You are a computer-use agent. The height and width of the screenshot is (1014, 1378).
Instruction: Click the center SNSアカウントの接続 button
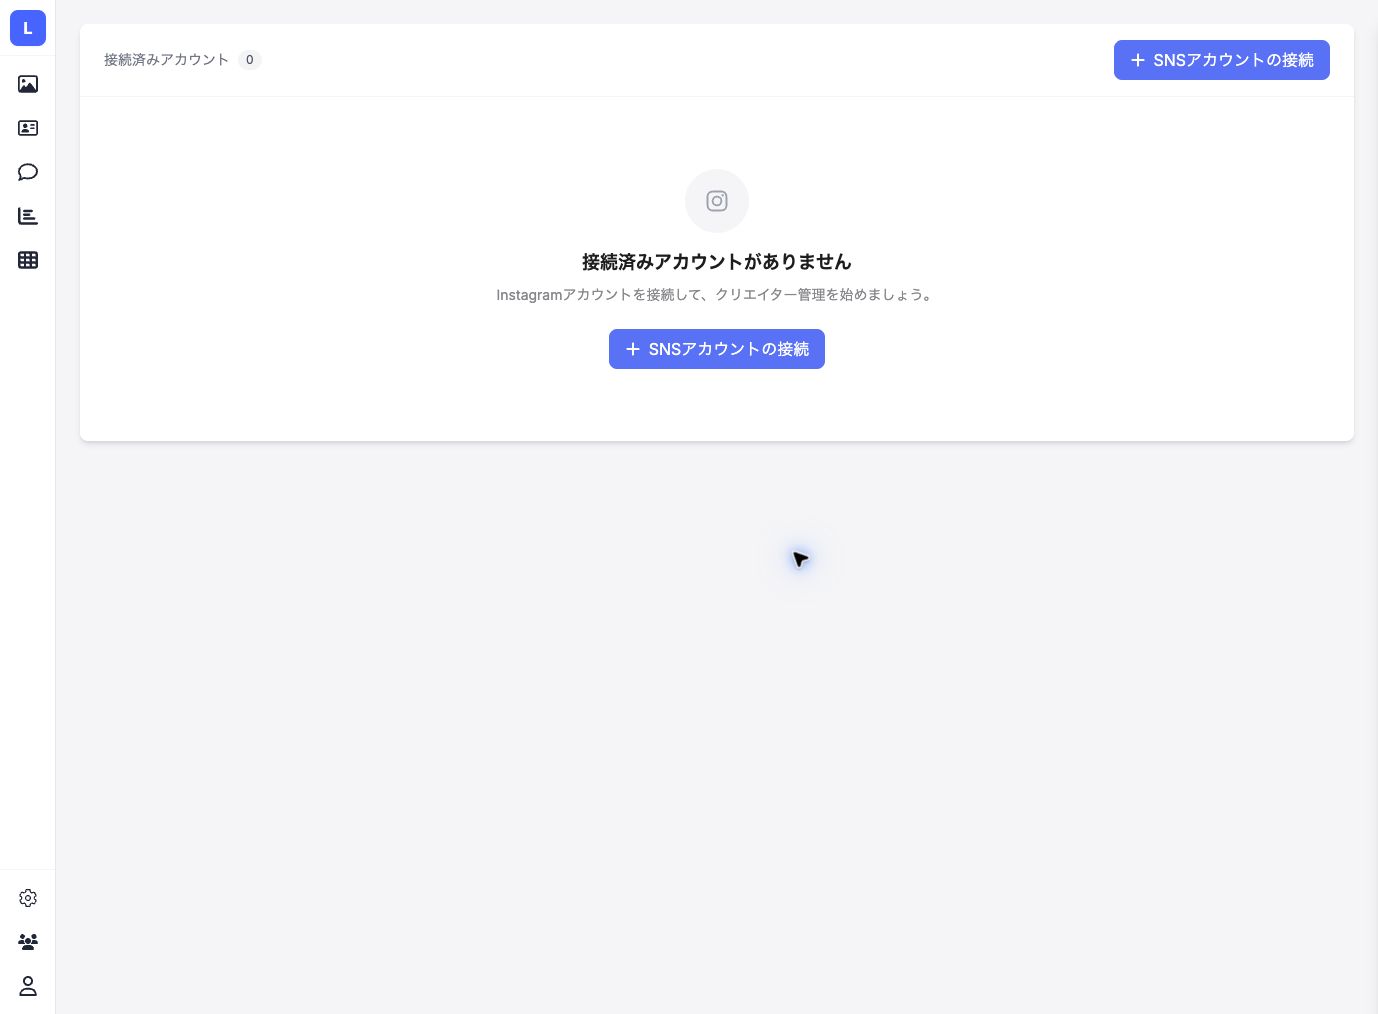[717, 349]
